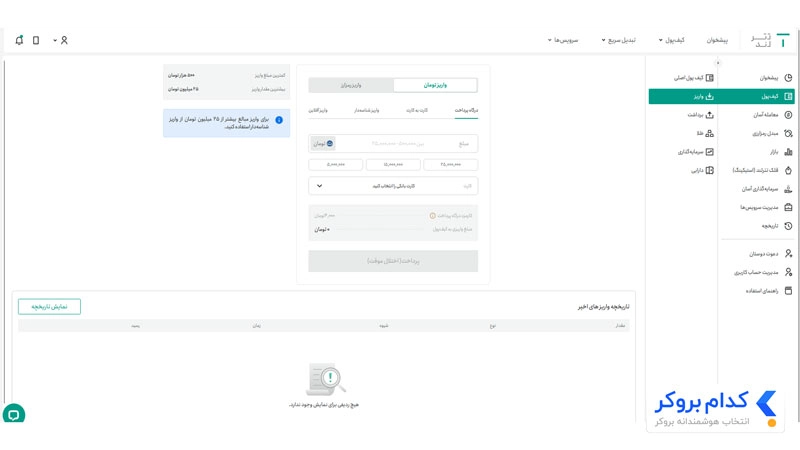Select the درگاه پرداخت (payment gateway) tab
Viewport: 800px width, 450px height.
pos(466,110)
